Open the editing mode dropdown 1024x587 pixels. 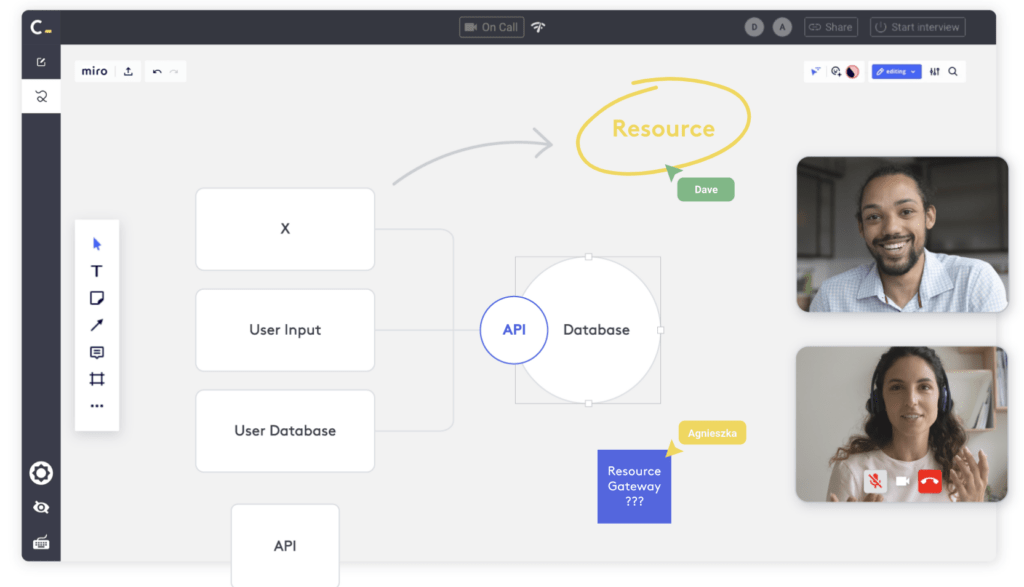[896, 71]
